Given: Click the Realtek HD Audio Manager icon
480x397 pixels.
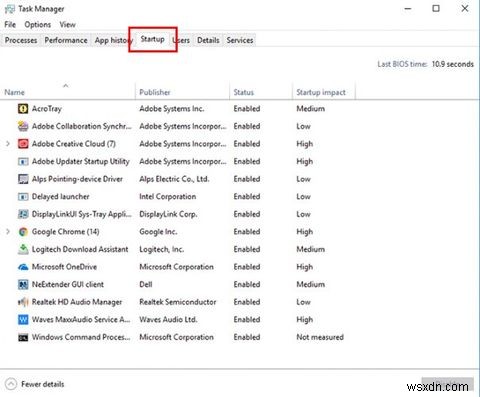Looking at the screenshot, I should [x=23, y=302].
